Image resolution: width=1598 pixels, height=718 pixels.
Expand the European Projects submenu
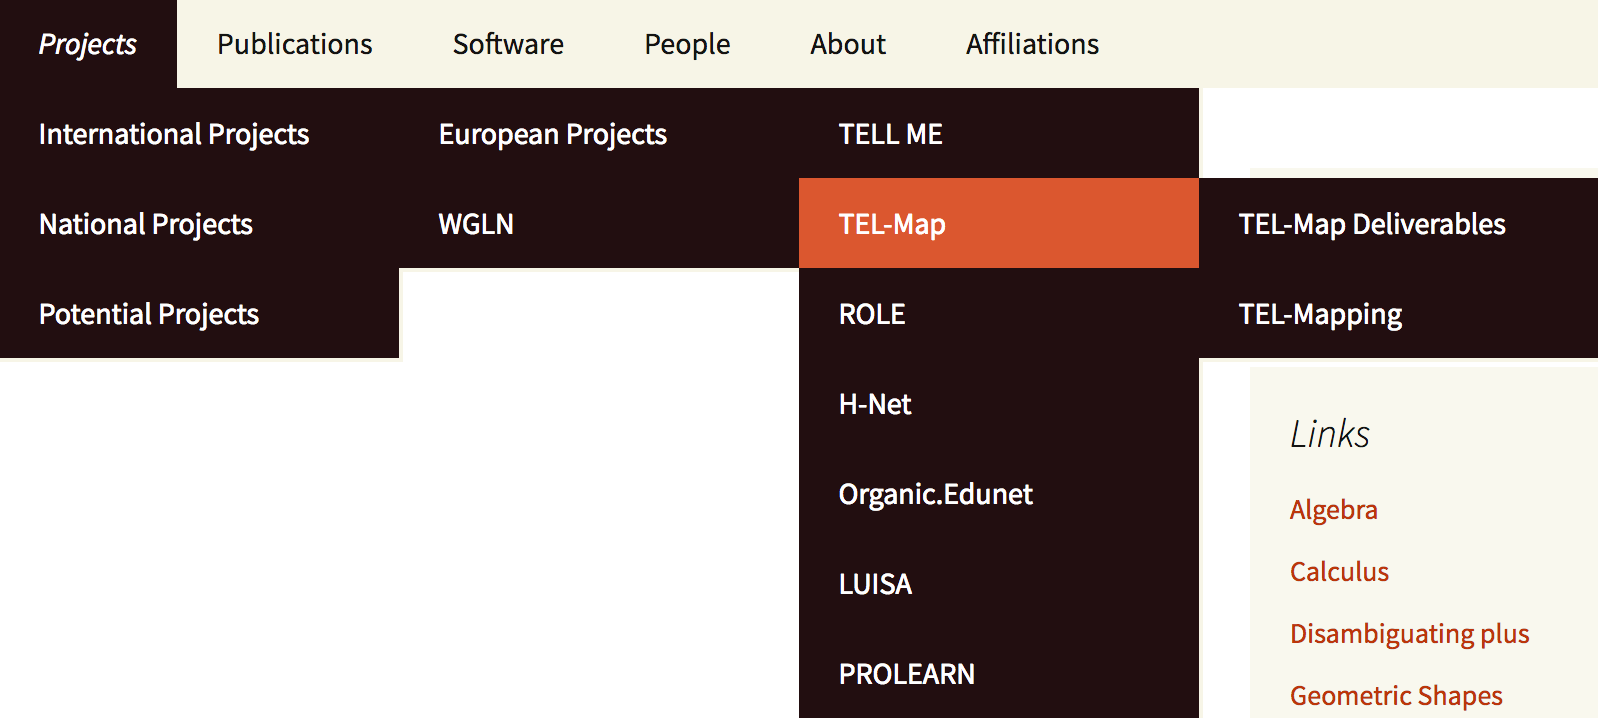pyautogui.click(x=553, y=134)
